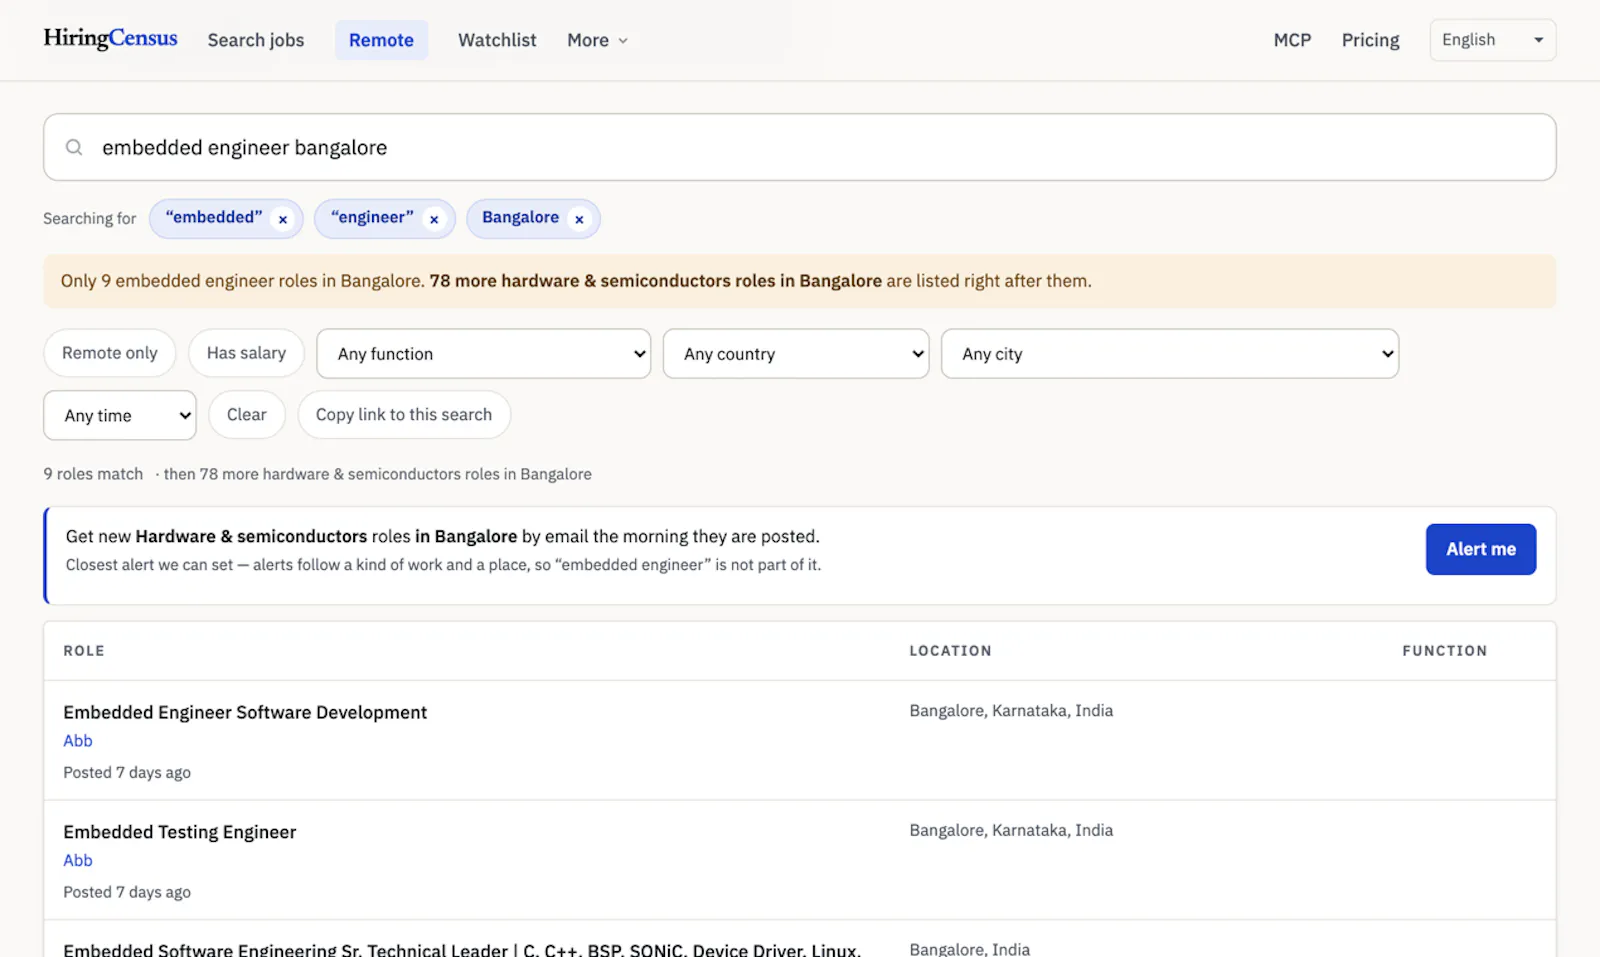Screen dimensions: 1600x957
Task: Open the Any city dropdown
Action: pyautogui.click(x=1170, y=354)
